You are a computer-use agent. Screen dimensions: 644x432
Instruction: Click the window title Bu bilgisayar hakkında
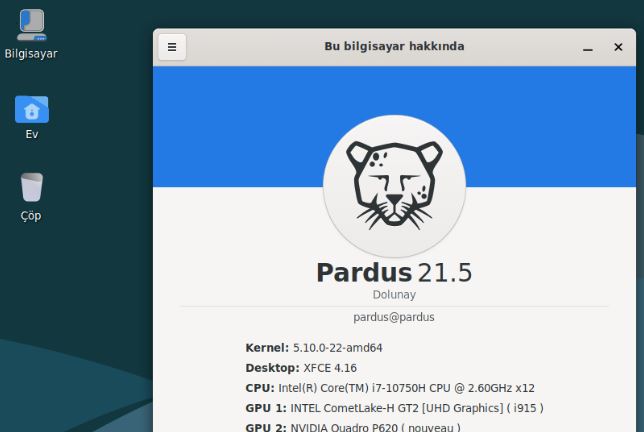(x=394, y=46)
